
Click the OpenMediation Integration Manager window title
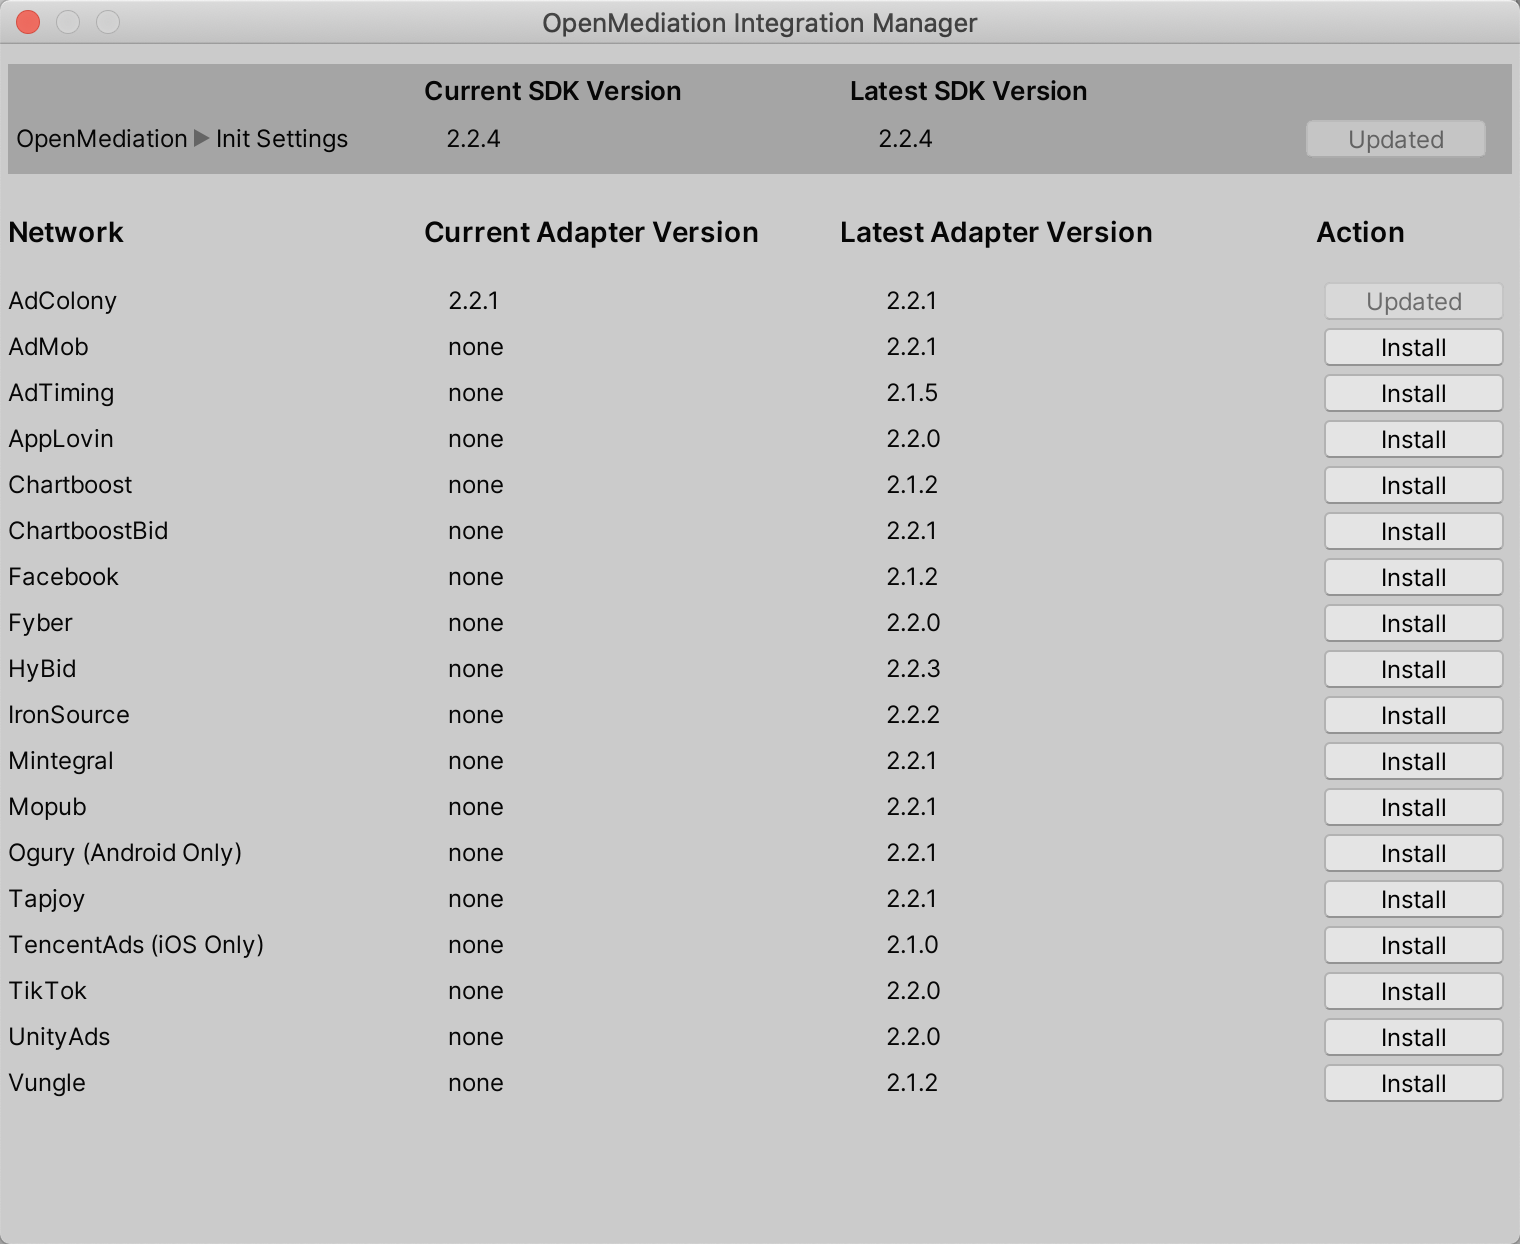[x=760, y=23]
